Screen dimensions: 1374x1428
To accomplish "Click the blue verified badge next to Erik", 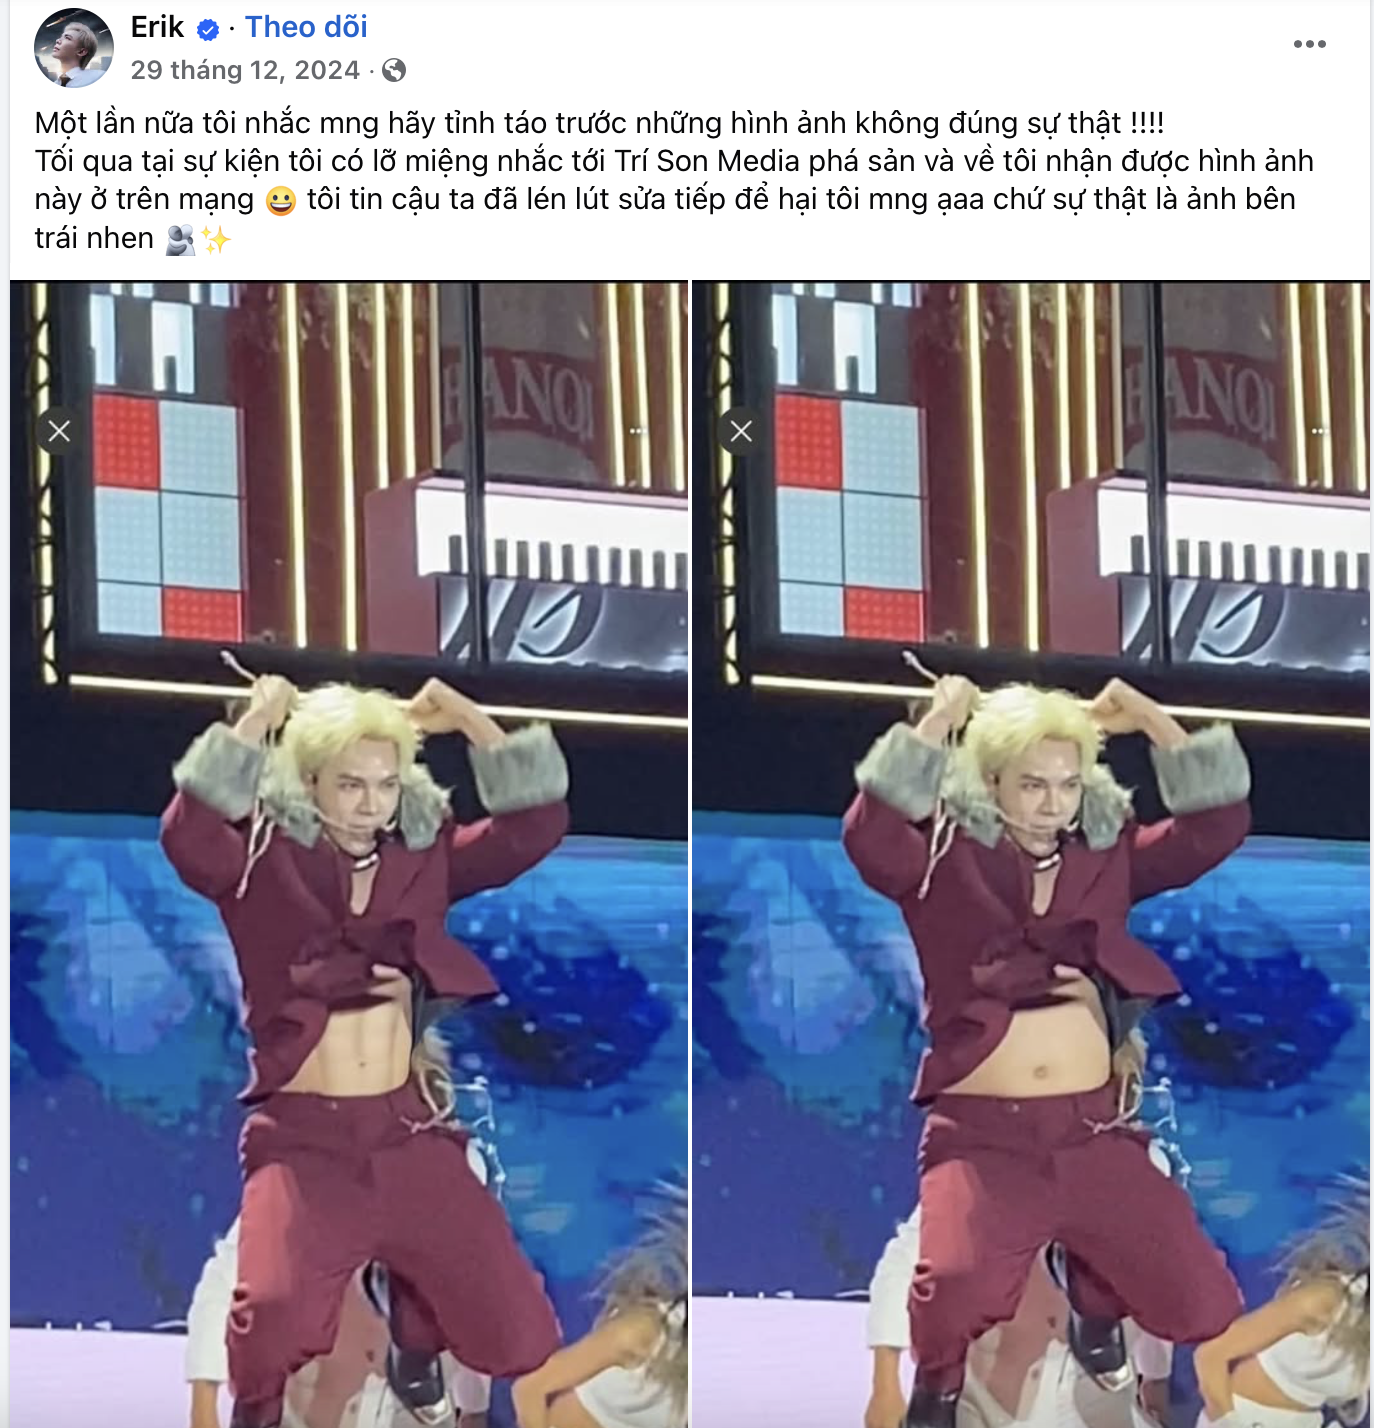I will (x=208, y=30).
